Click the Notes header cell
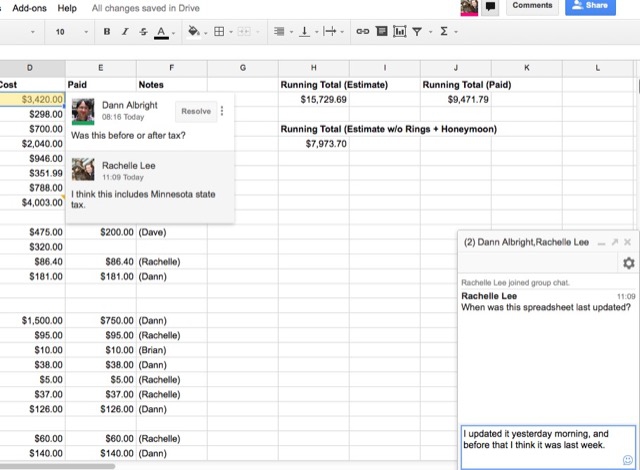 pos(172,85)
